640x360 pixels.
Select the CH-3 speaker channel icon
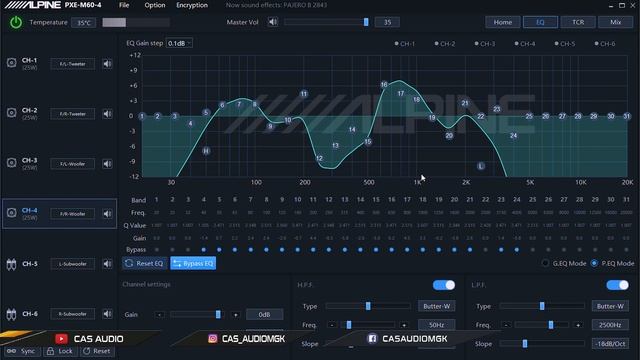pyautogui.click(x=11, y=162)
